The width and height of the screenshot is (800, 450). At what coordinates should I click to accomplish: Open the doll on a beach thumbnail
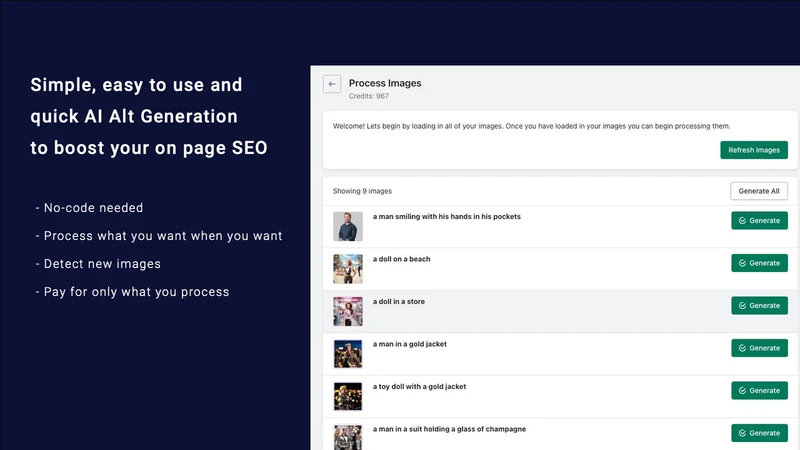tap(348, 269)
